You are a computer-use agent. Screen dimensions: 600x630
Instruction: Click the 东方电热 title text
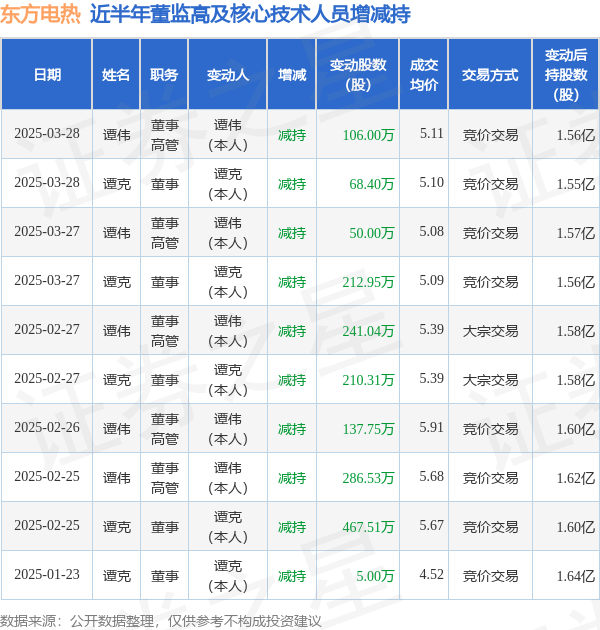coord(40,14)
